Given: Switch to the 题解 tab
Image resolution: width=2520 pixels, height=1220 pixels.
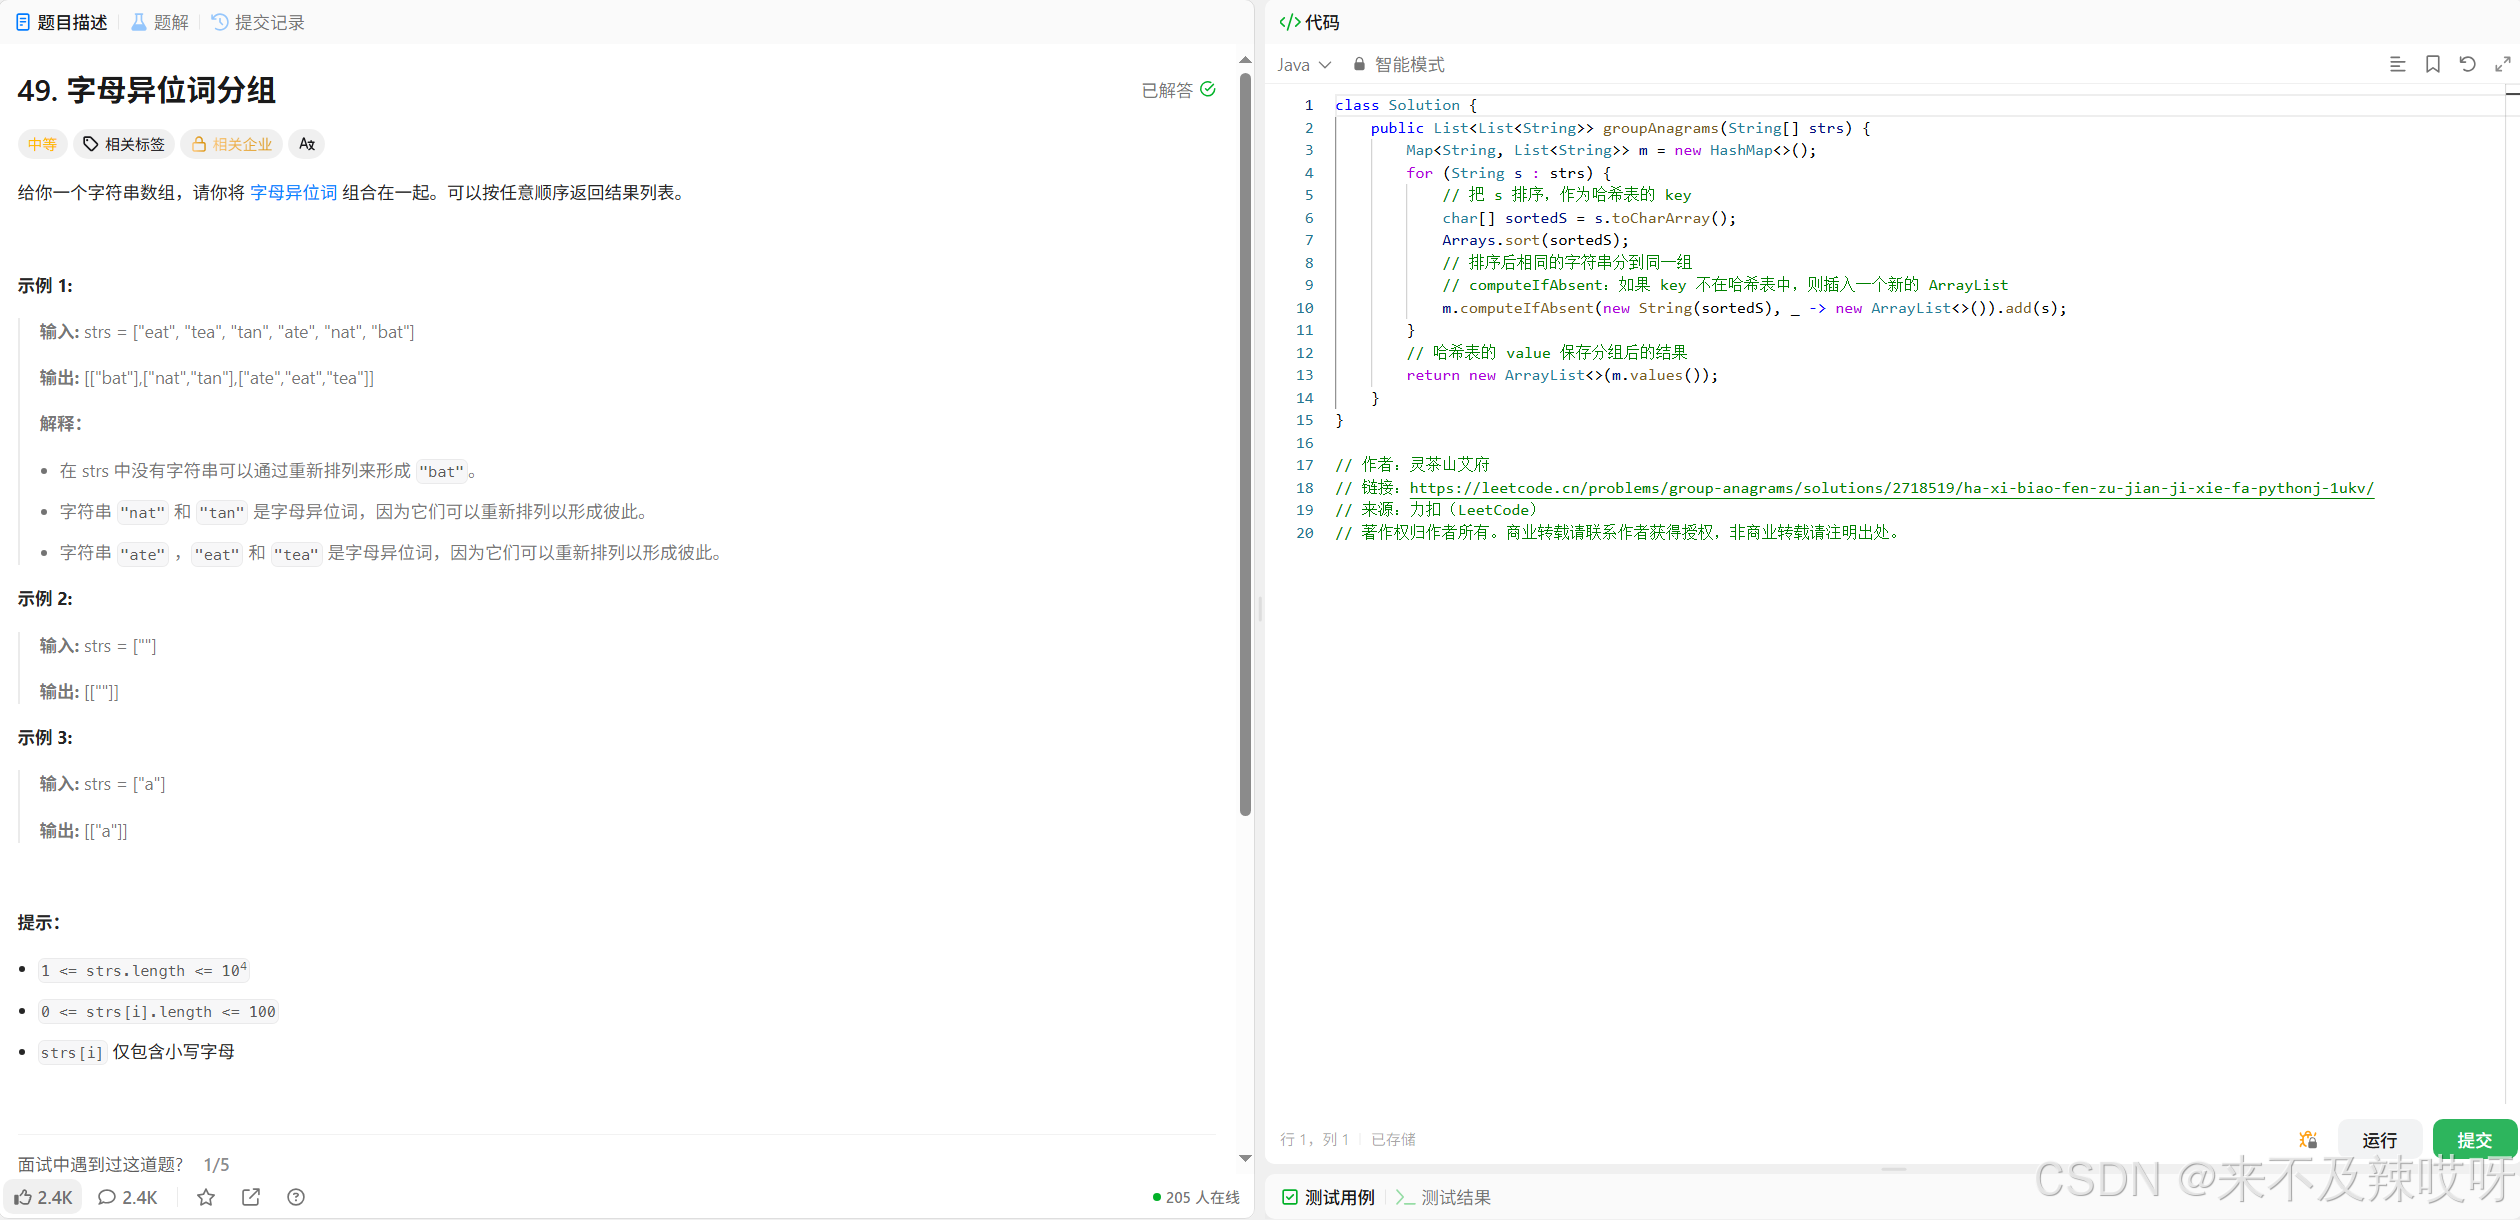Looking at the screenshot, I should 160,22.
